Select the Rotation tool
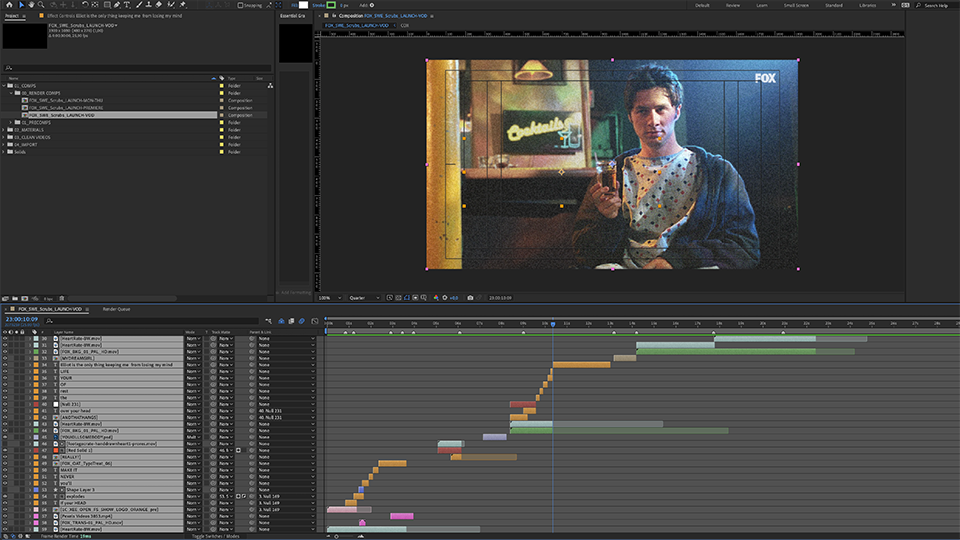This screenshot has width=960, height=540. (x=85, y=5)
